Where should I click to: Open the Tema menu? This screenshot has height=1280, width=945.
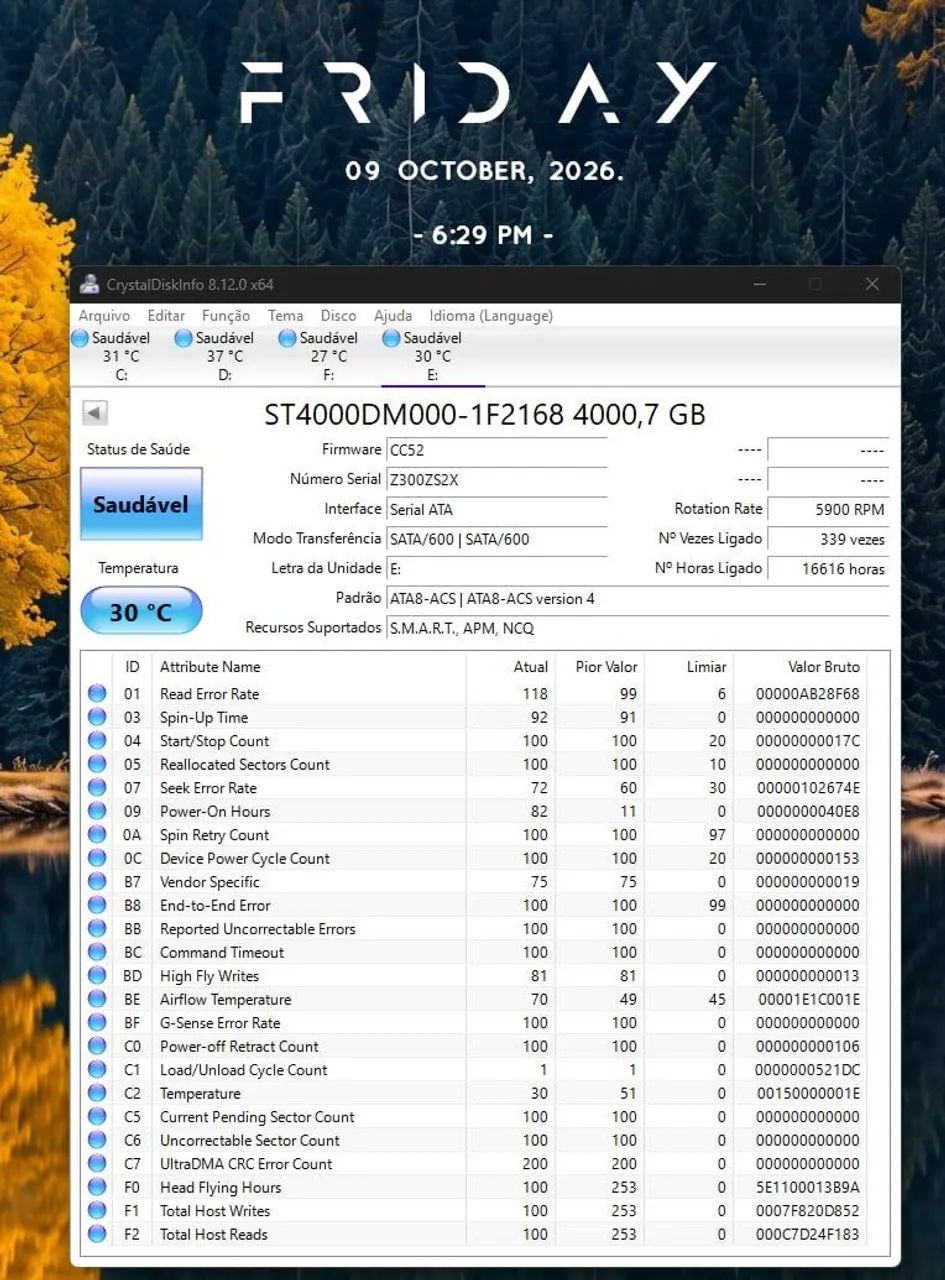point(285,315)
